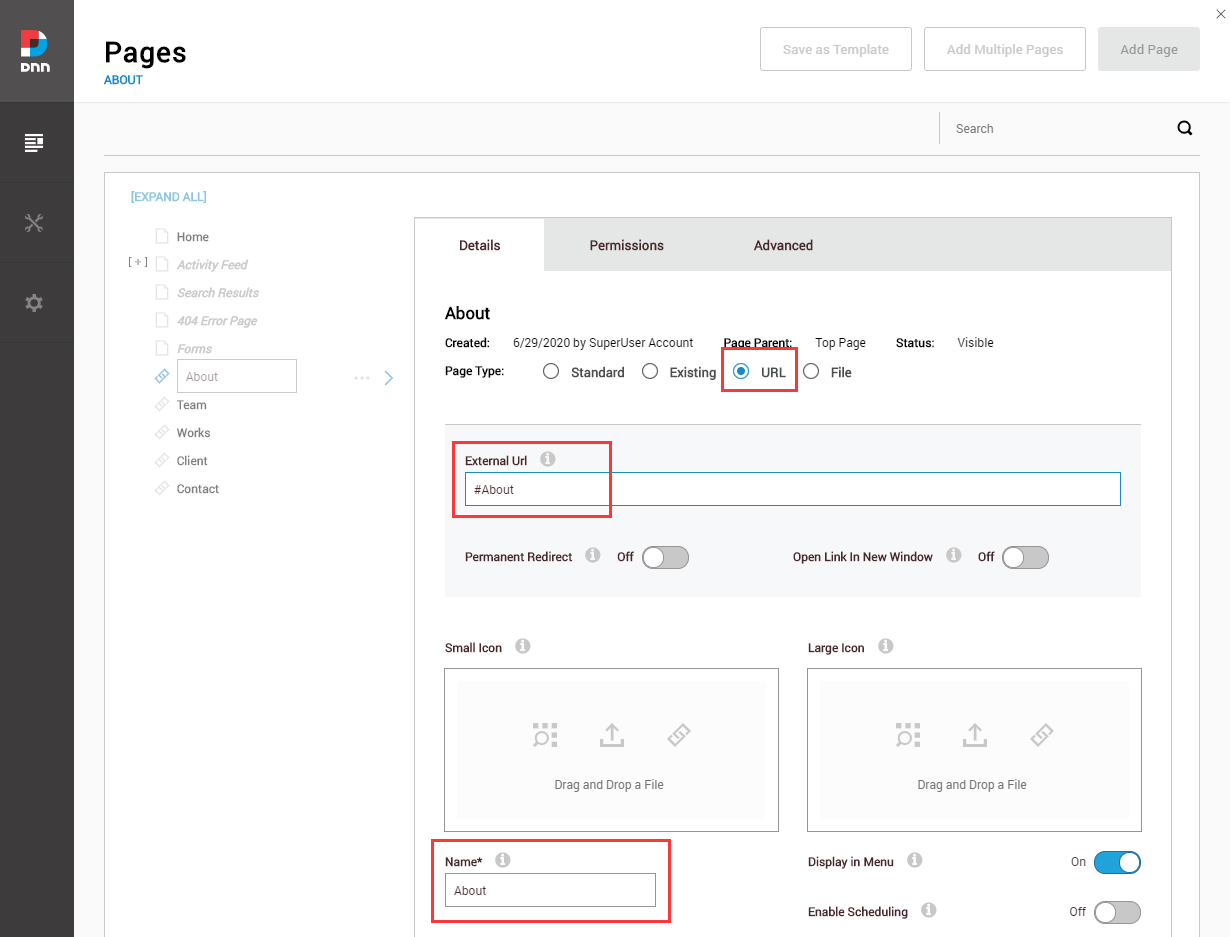Click the info icon next to External Url
Screen dimensions: 1230x937
pos(547,459)
